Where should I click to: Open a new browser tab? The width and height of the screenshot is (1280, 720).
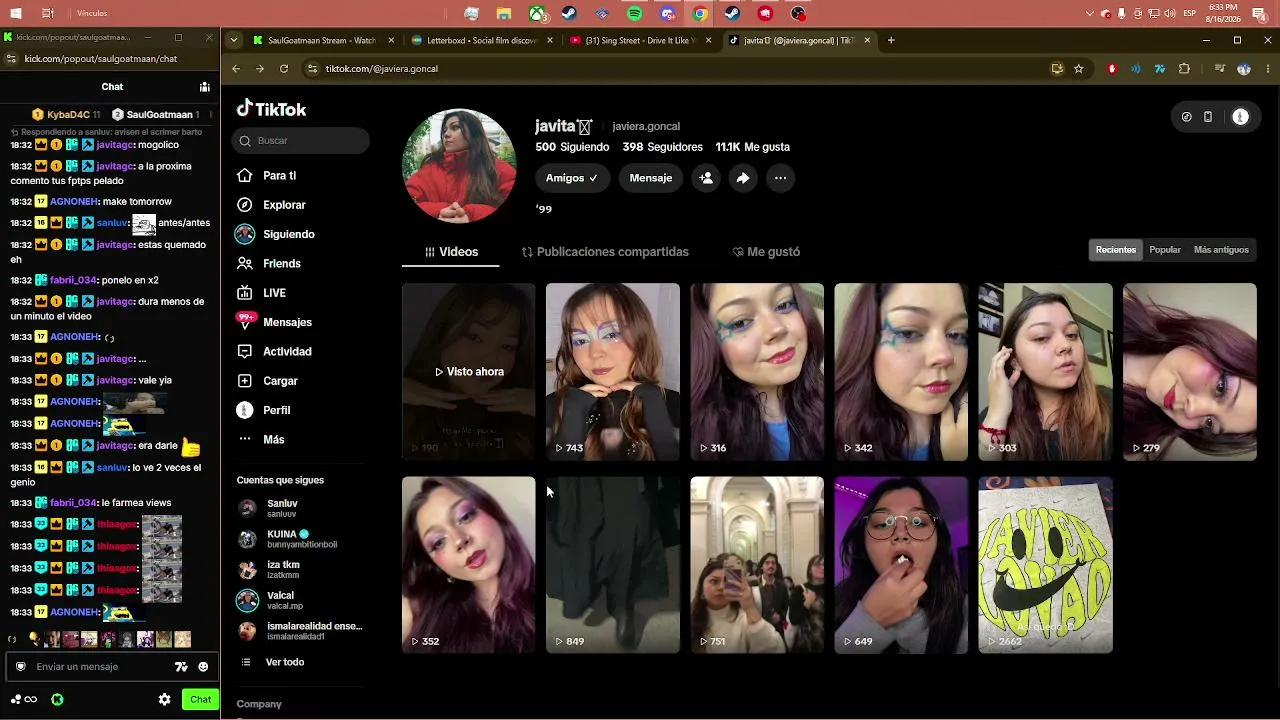(x=891, y=41)
